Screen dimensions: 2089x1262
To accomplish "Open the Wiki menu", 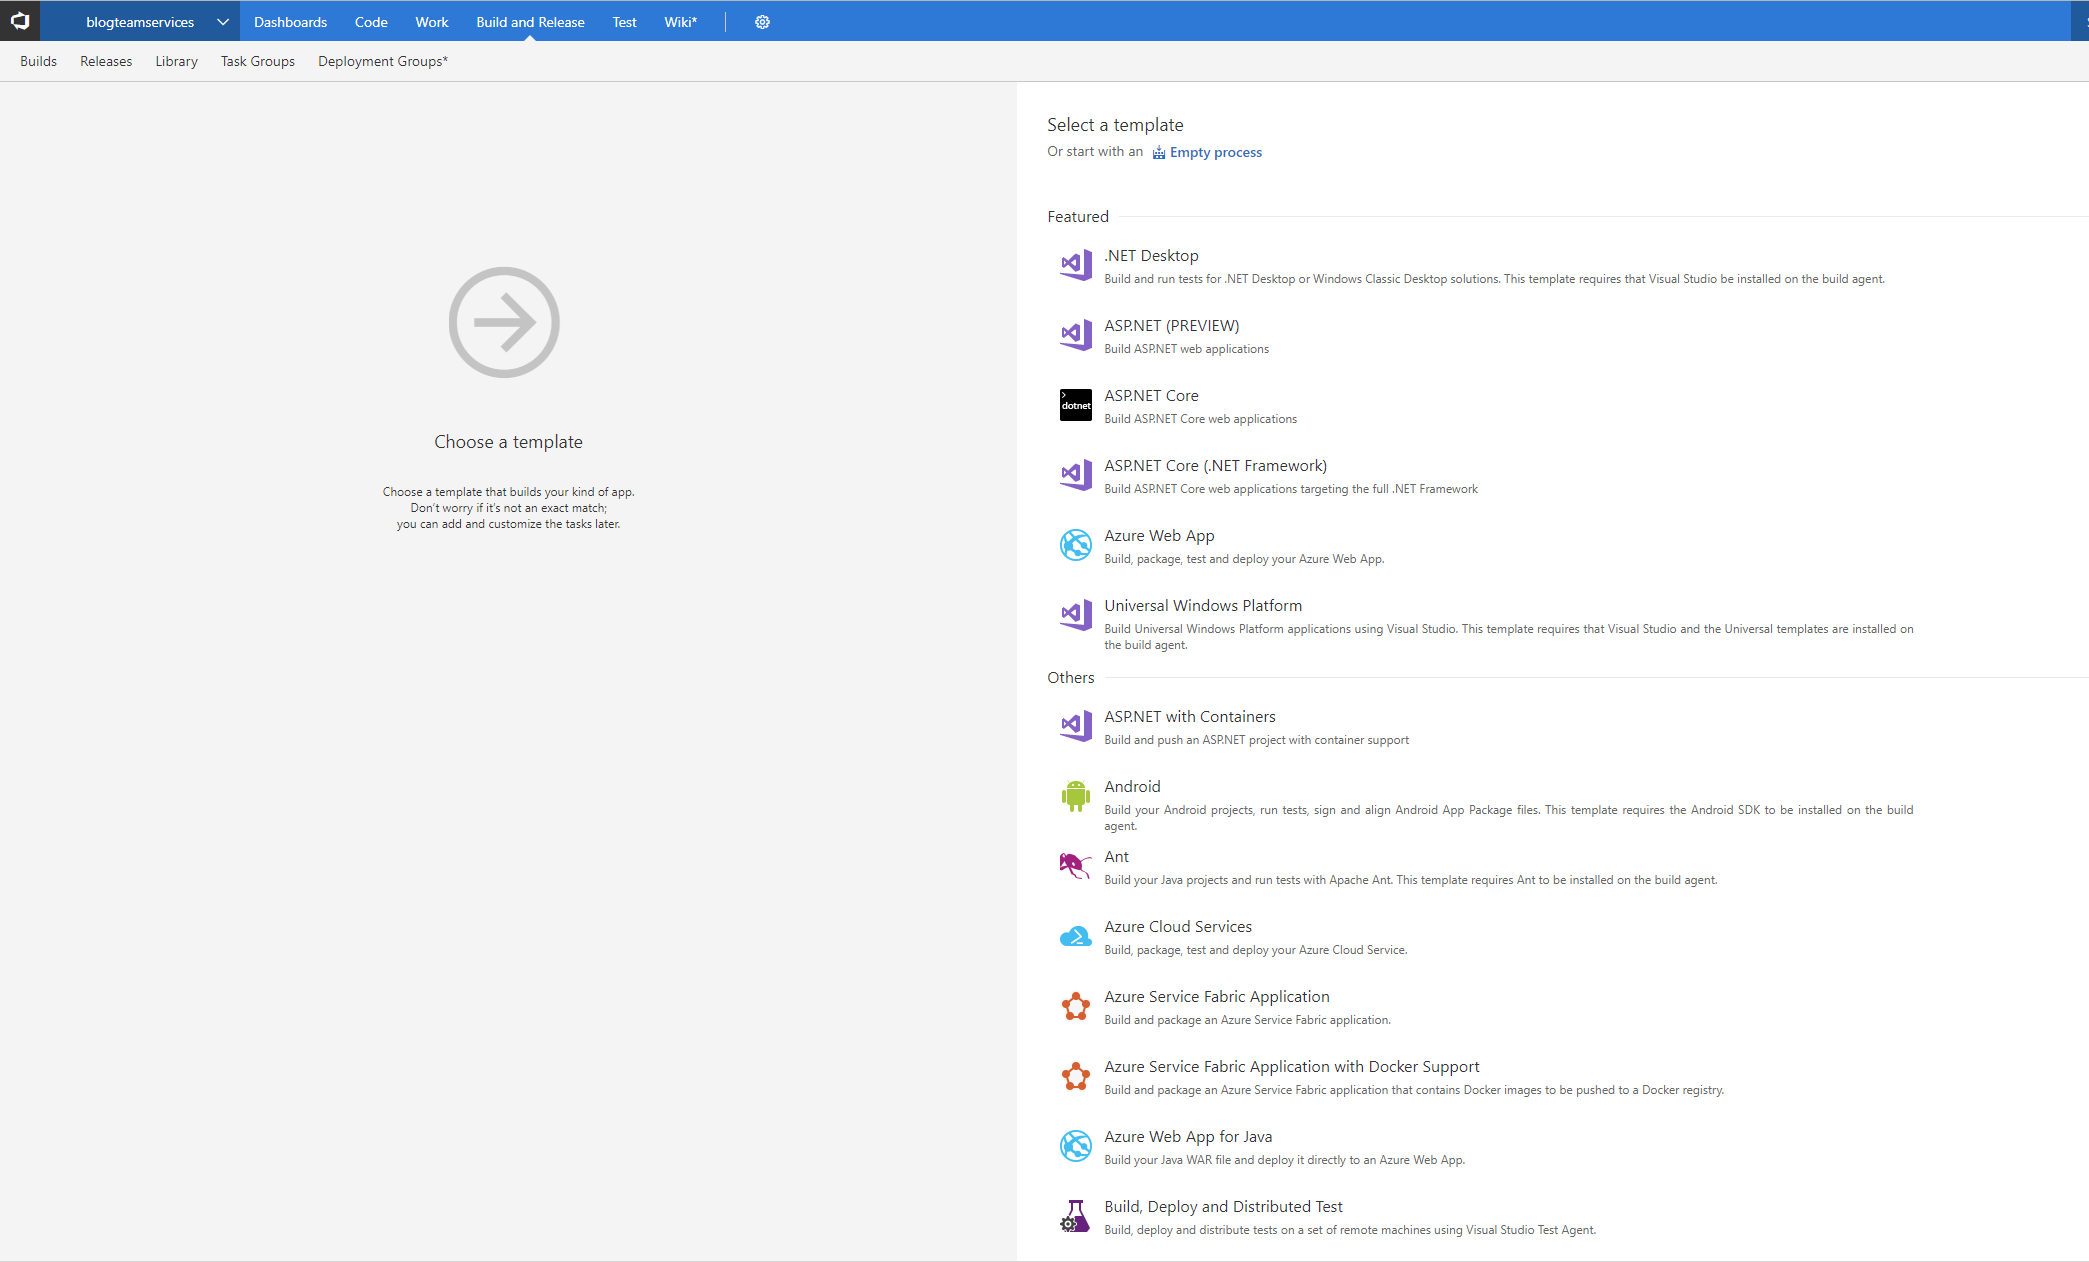I will (681, 22).
